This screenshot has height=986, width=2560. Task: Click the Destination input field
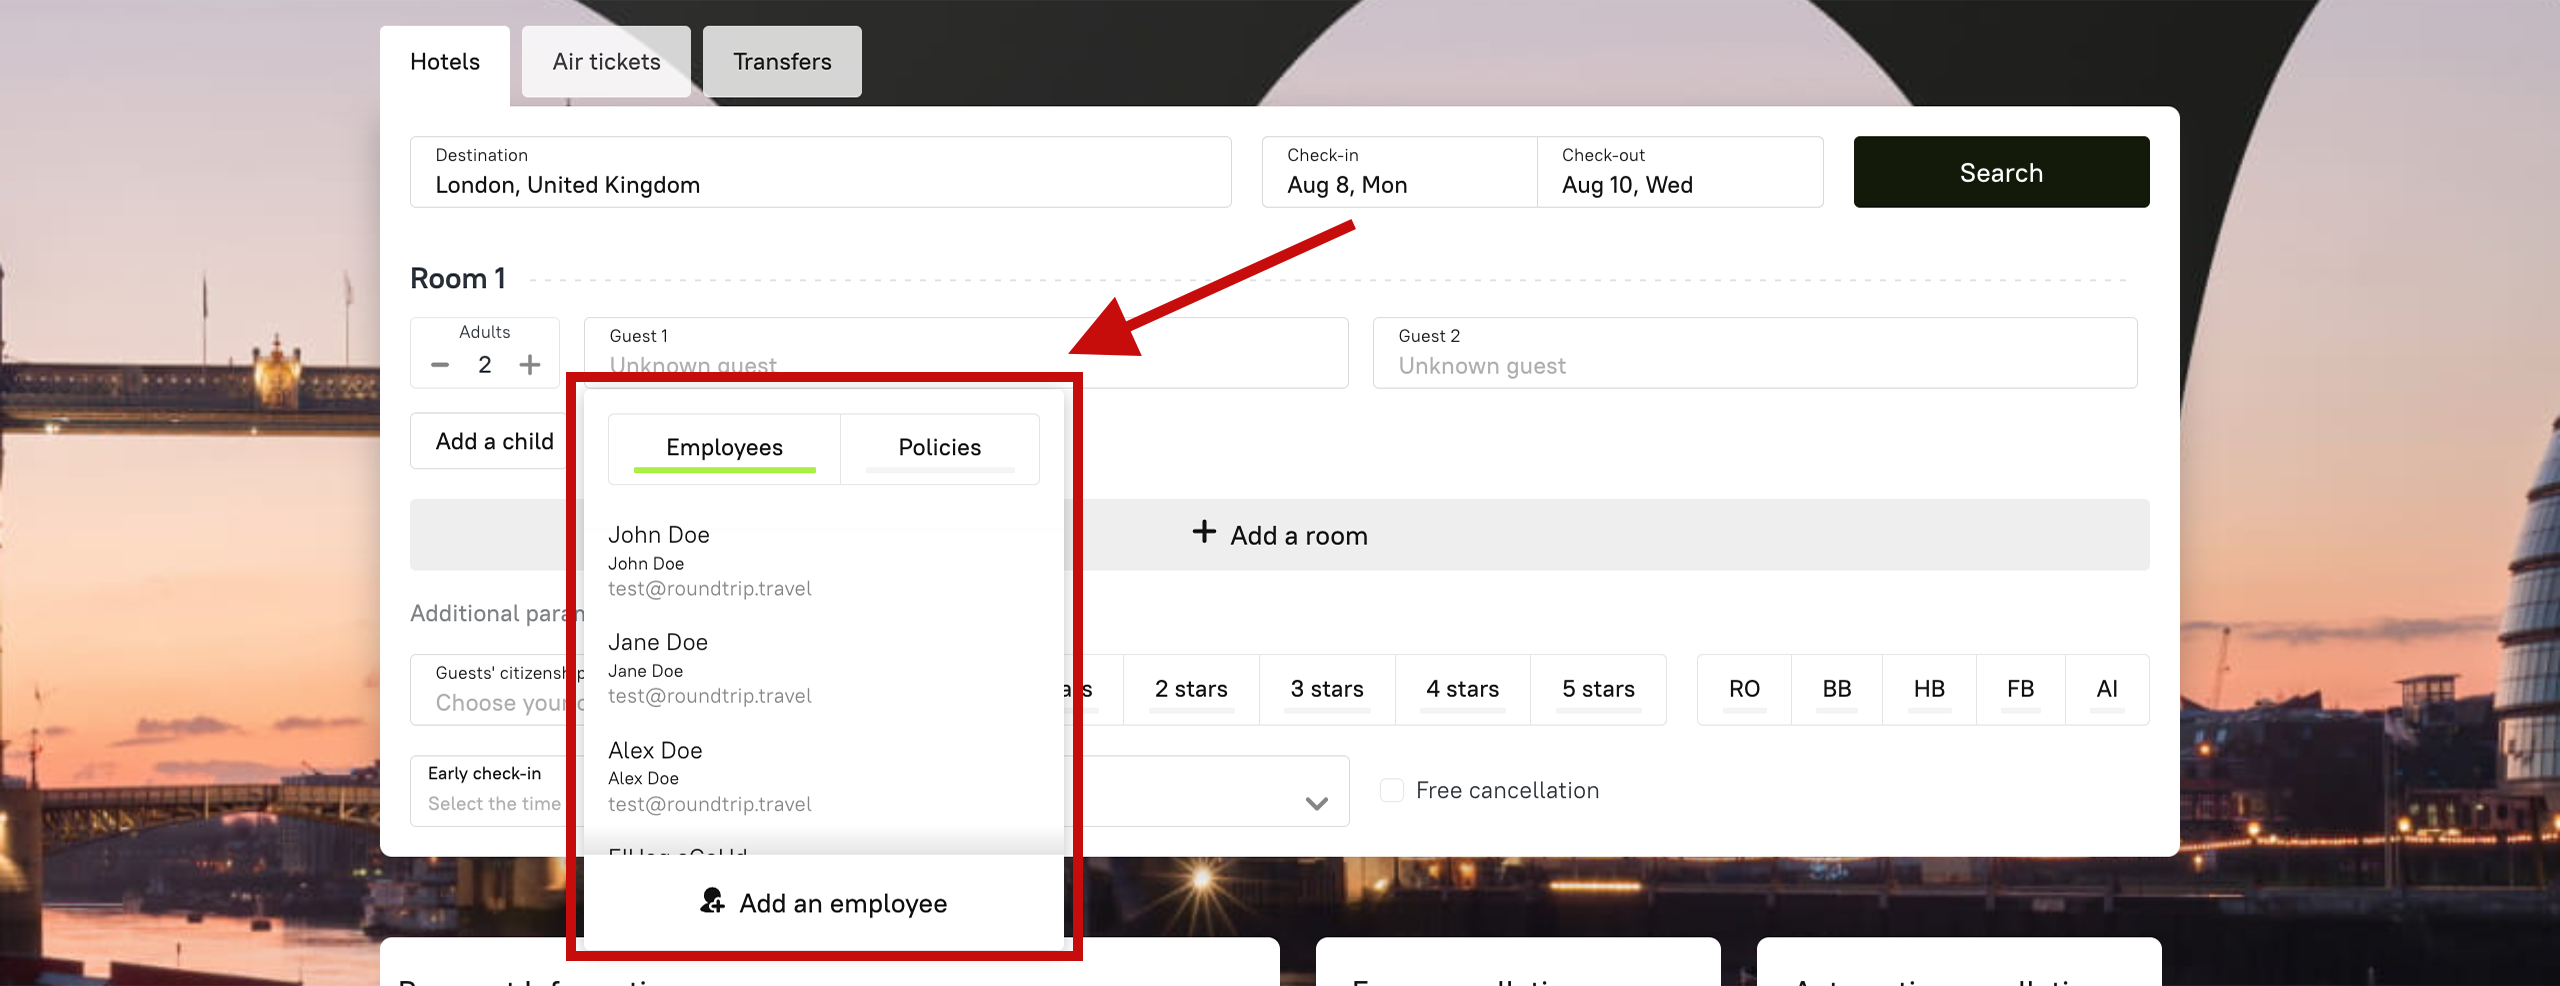[820, 172]
